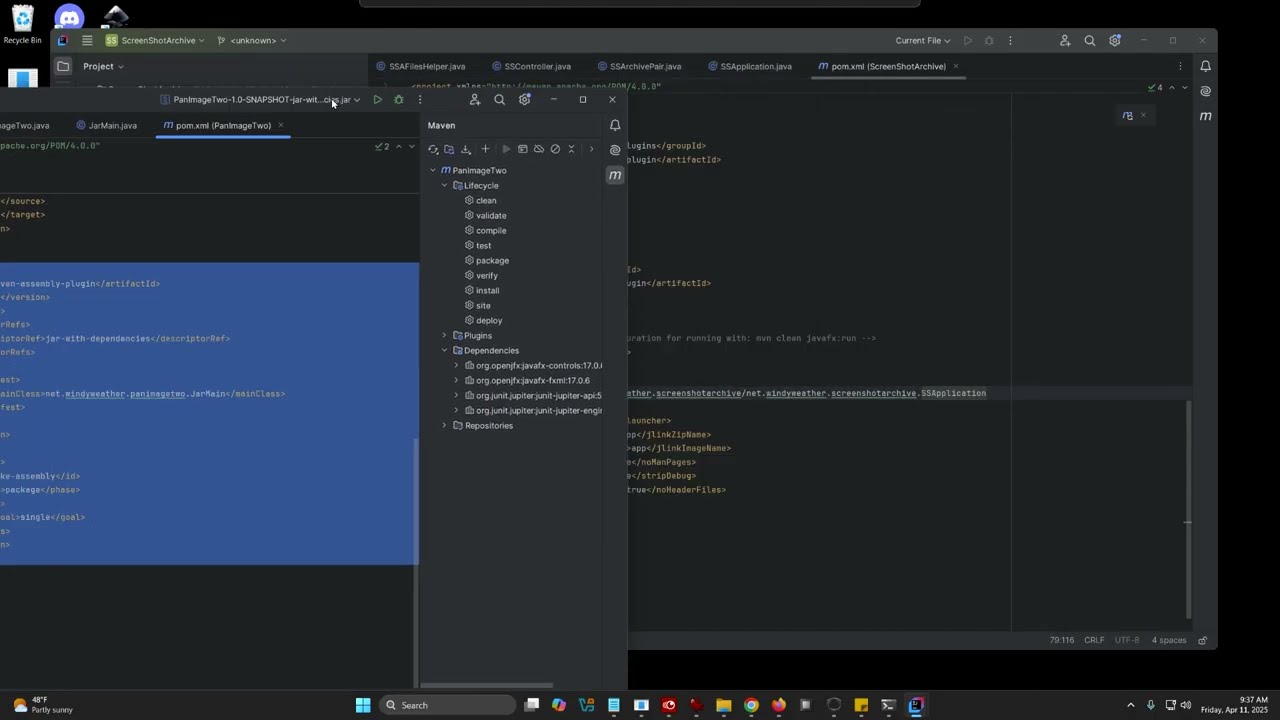
Task: Collapse all nodes in Maven tree
Action: [x=572, y=149]
